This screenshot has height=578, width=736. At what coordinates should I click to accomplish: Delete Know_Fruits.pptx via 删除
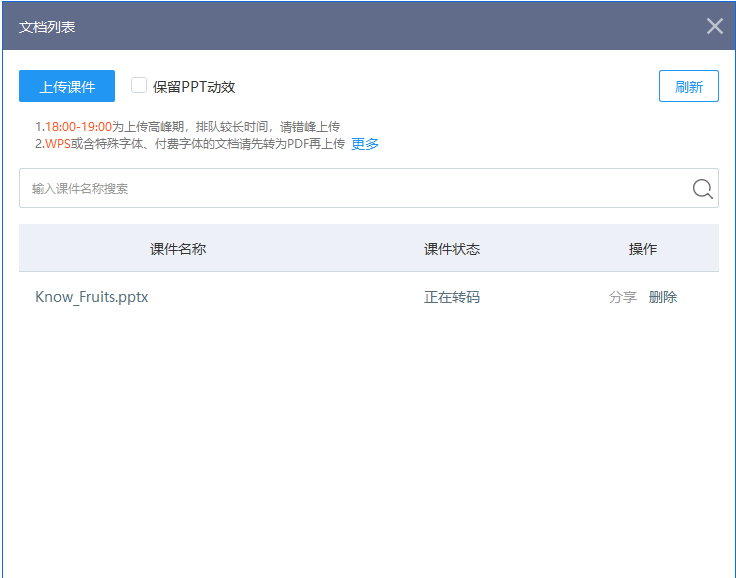pyautogui.click(x=663, y=297)
